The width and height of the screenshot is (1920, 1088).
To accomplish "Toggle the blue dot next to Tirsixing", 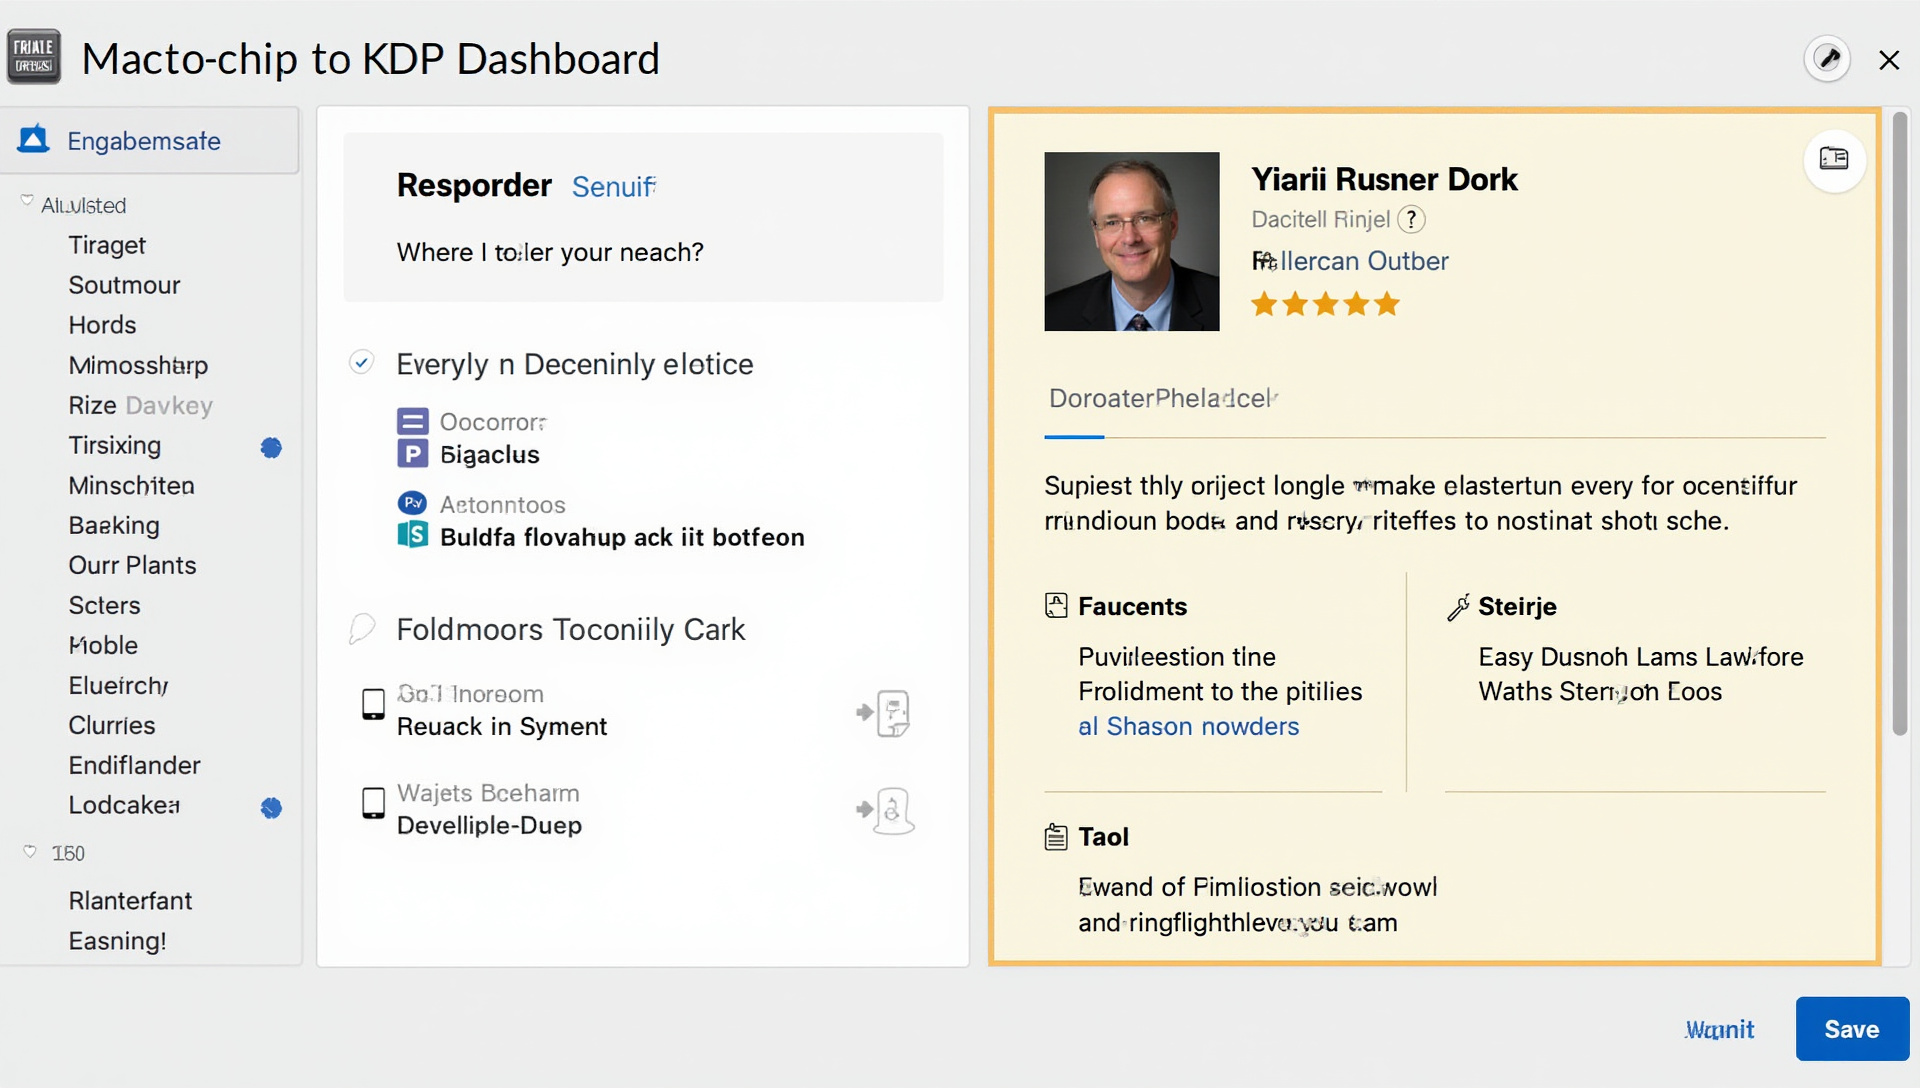I will pyautogui.click(x=271, y=447).
